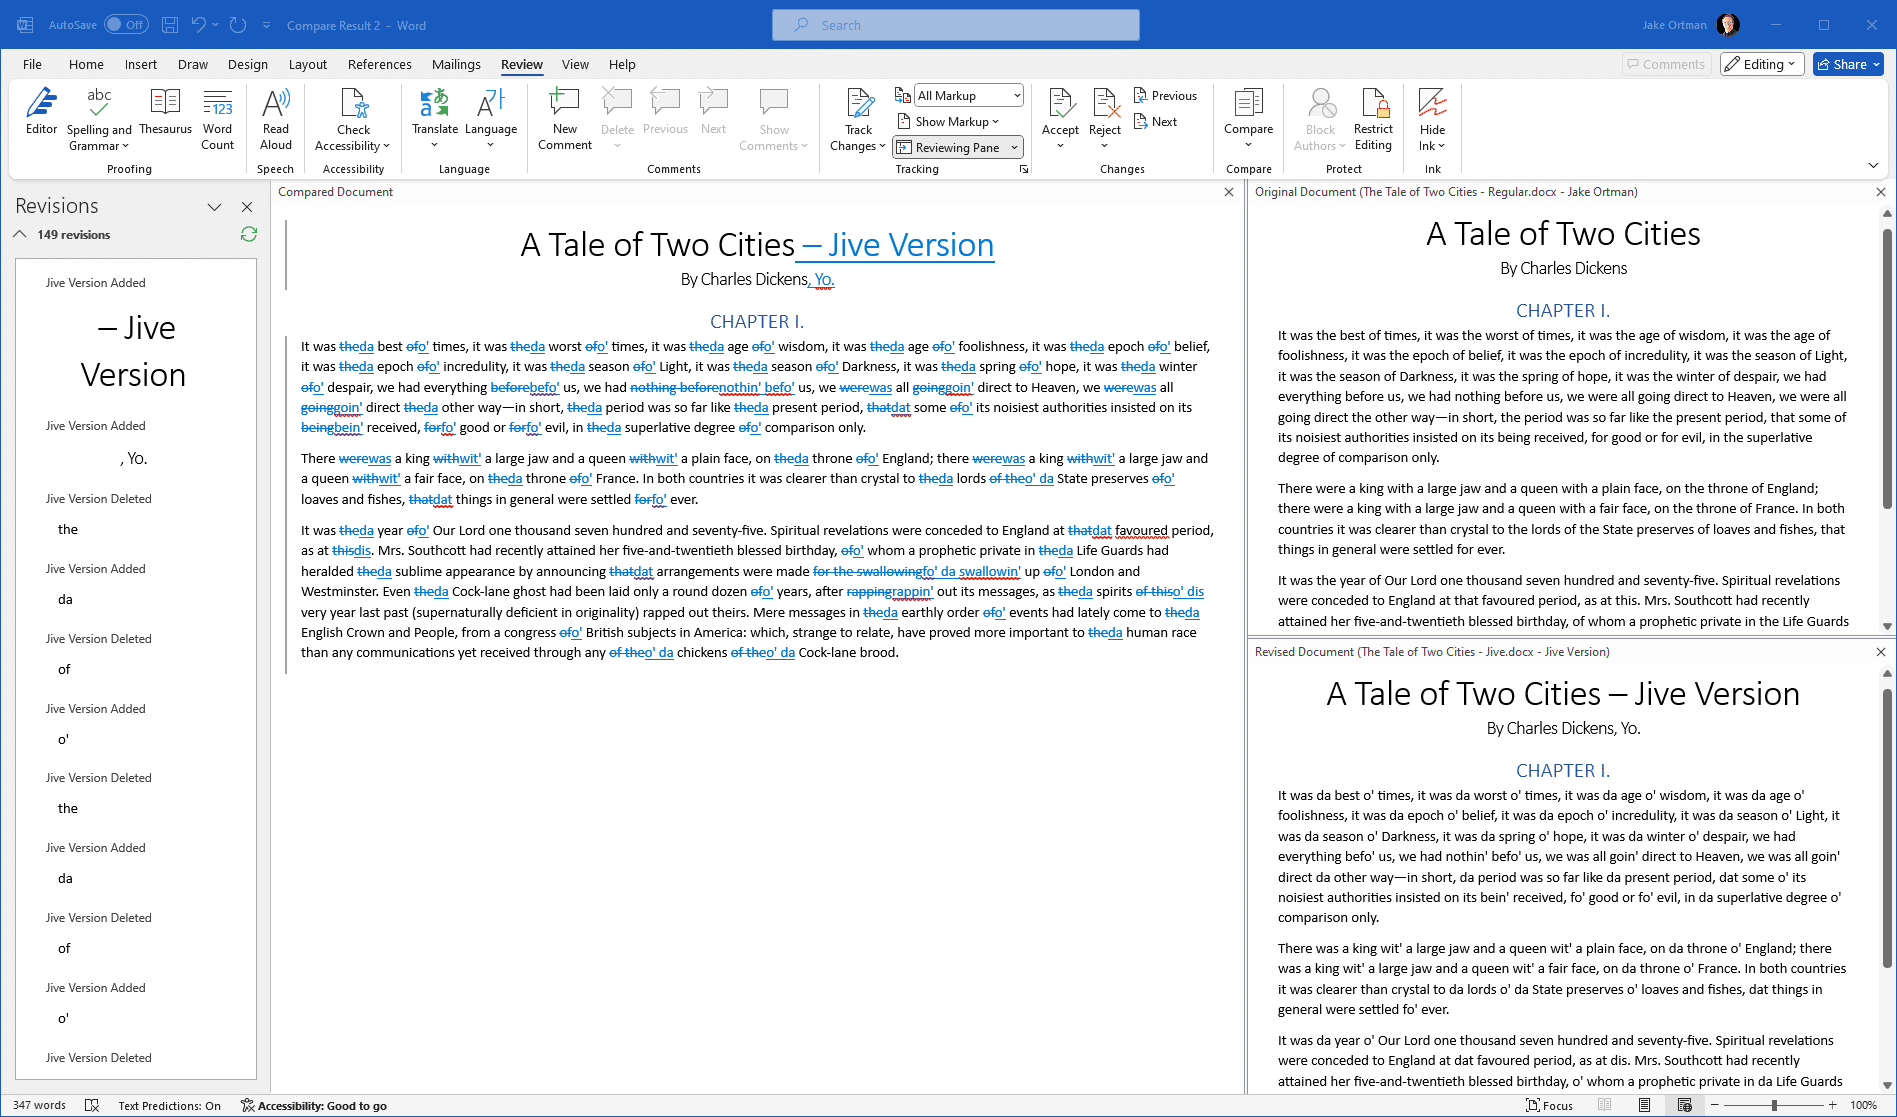Click the Check Accessibility icon
1897x1117 pixels.
pyautogui.click(x=353, y=104)
